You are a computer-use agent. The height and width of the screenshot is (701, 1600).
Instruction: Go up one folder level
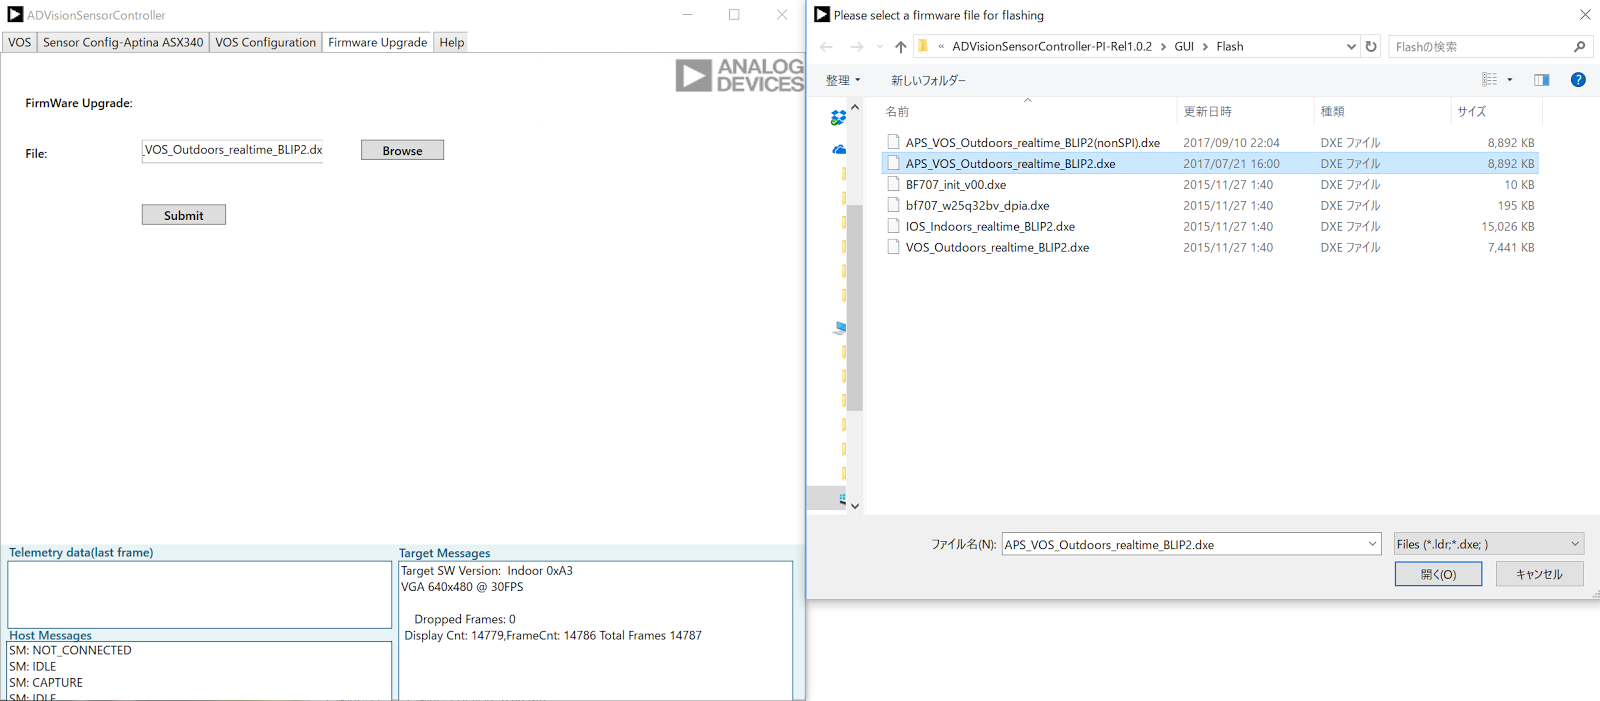901,47
